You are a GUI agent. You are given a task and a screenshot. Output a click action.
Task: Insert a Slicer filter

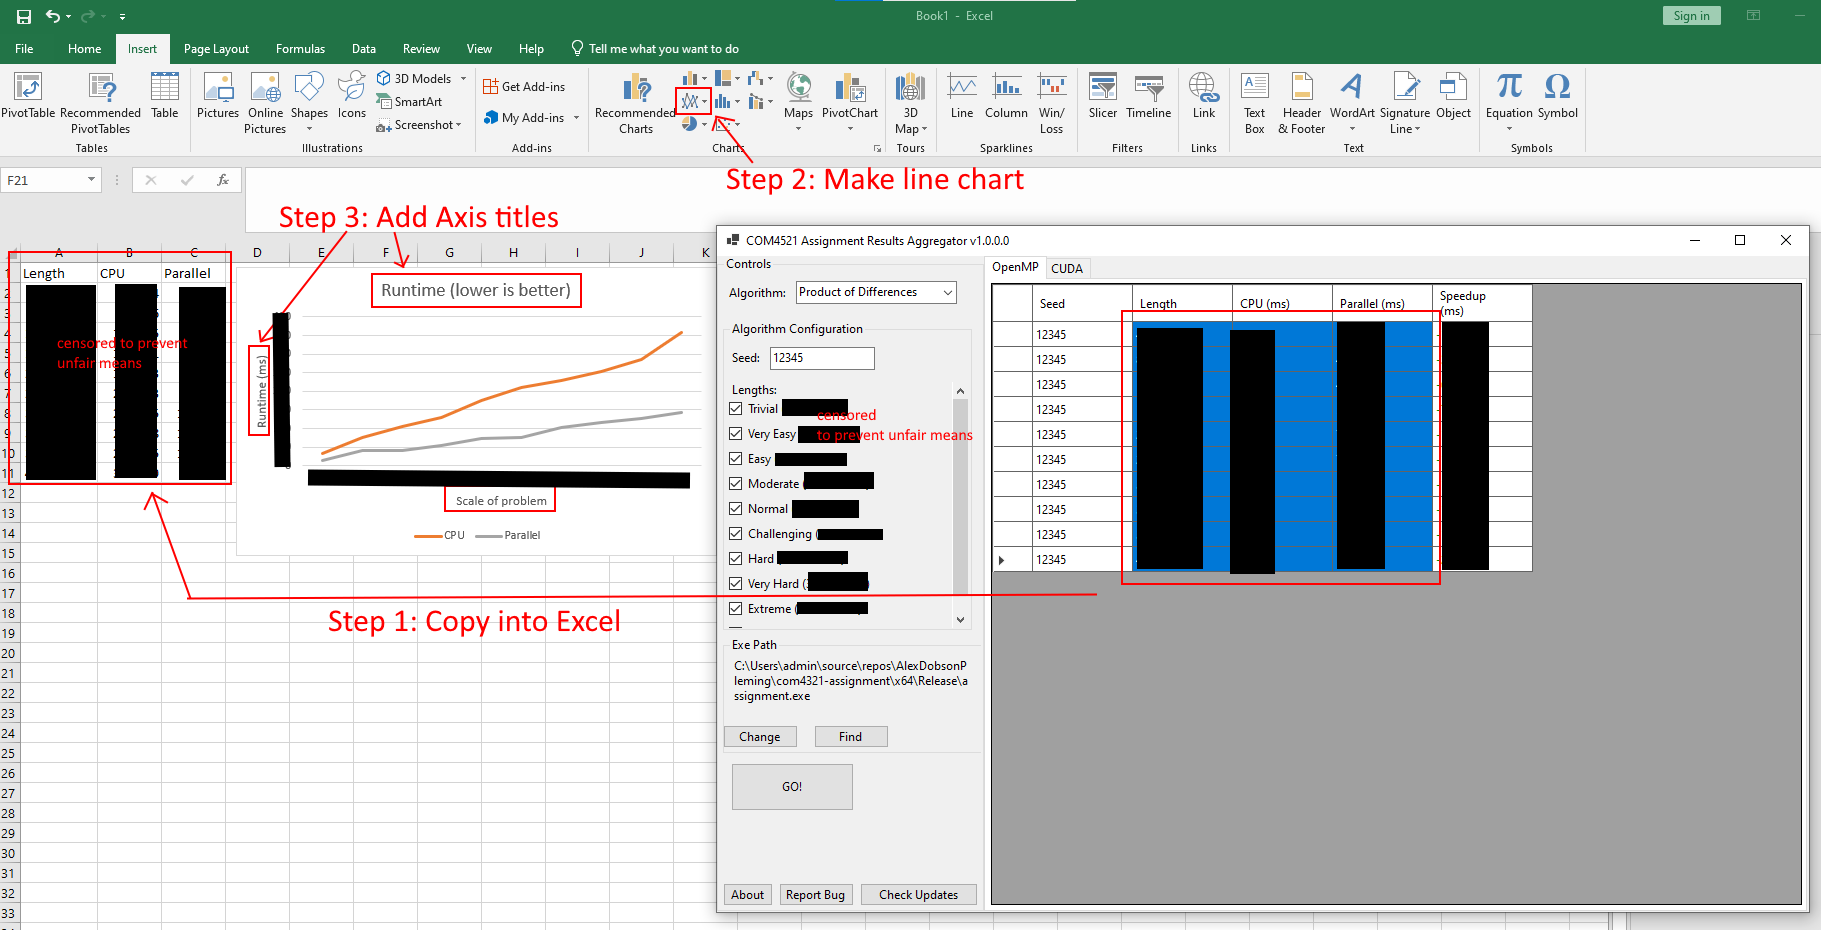coord(1102,88)
